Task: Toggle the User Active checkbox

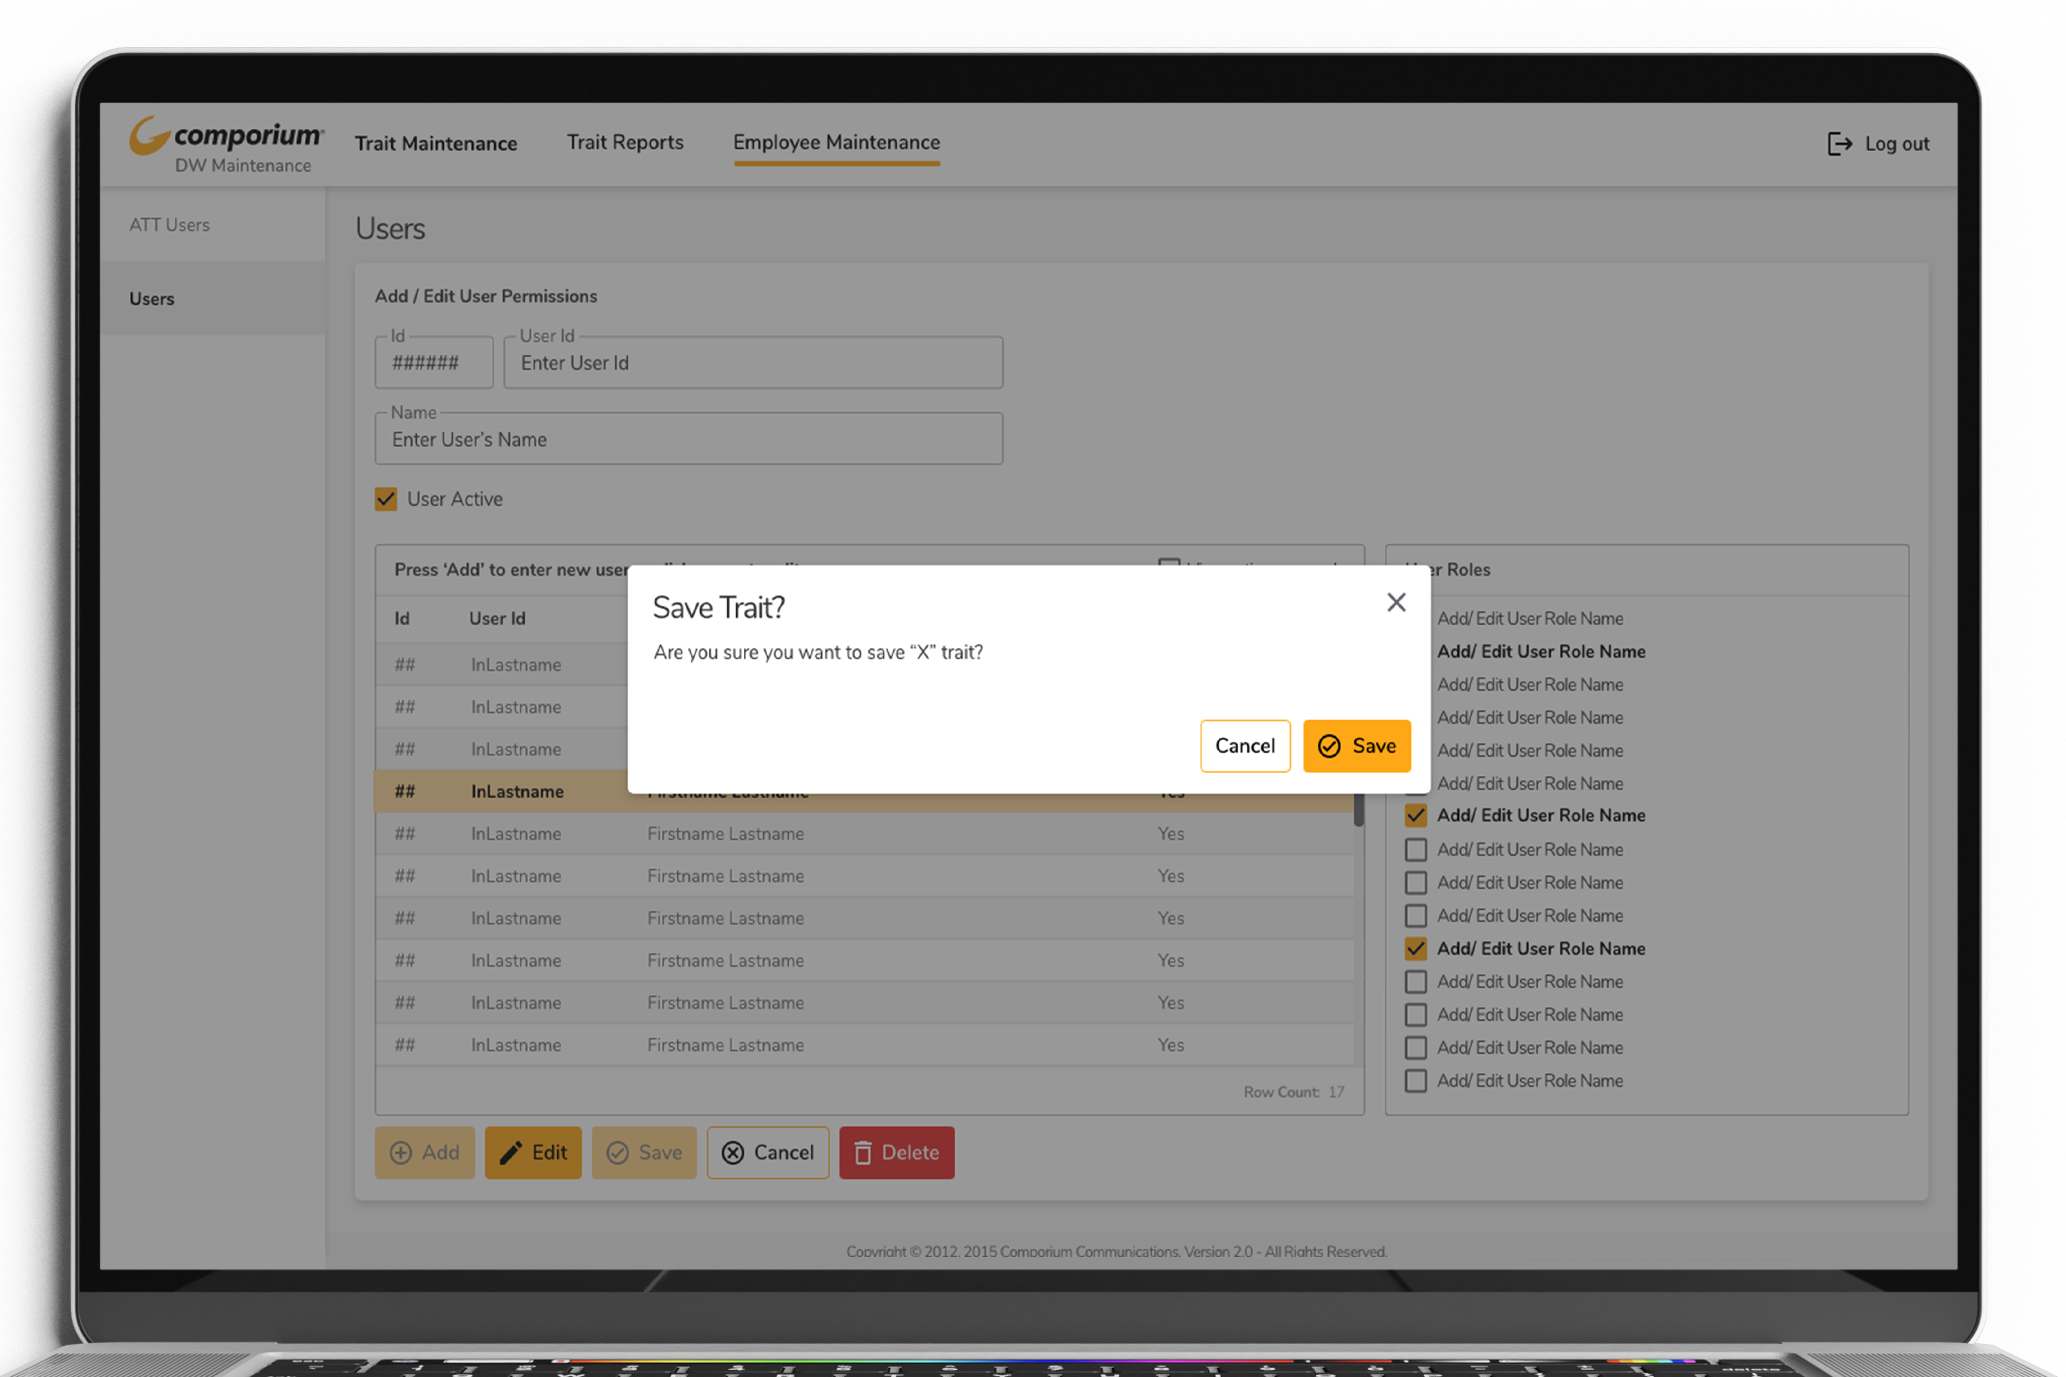Action: 386,499
